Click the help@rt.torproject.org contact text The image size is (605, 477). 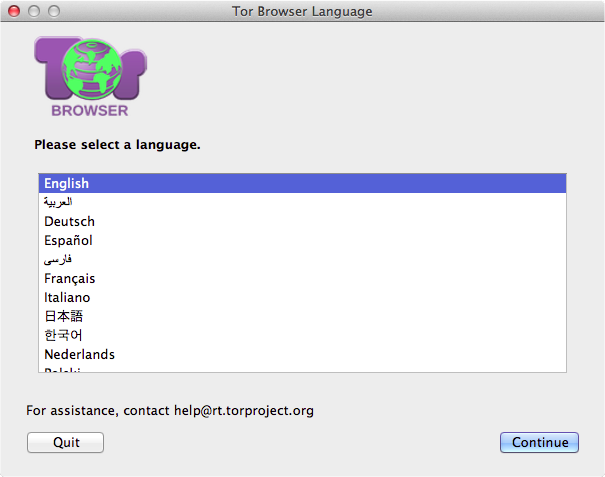tap(243, 411)
